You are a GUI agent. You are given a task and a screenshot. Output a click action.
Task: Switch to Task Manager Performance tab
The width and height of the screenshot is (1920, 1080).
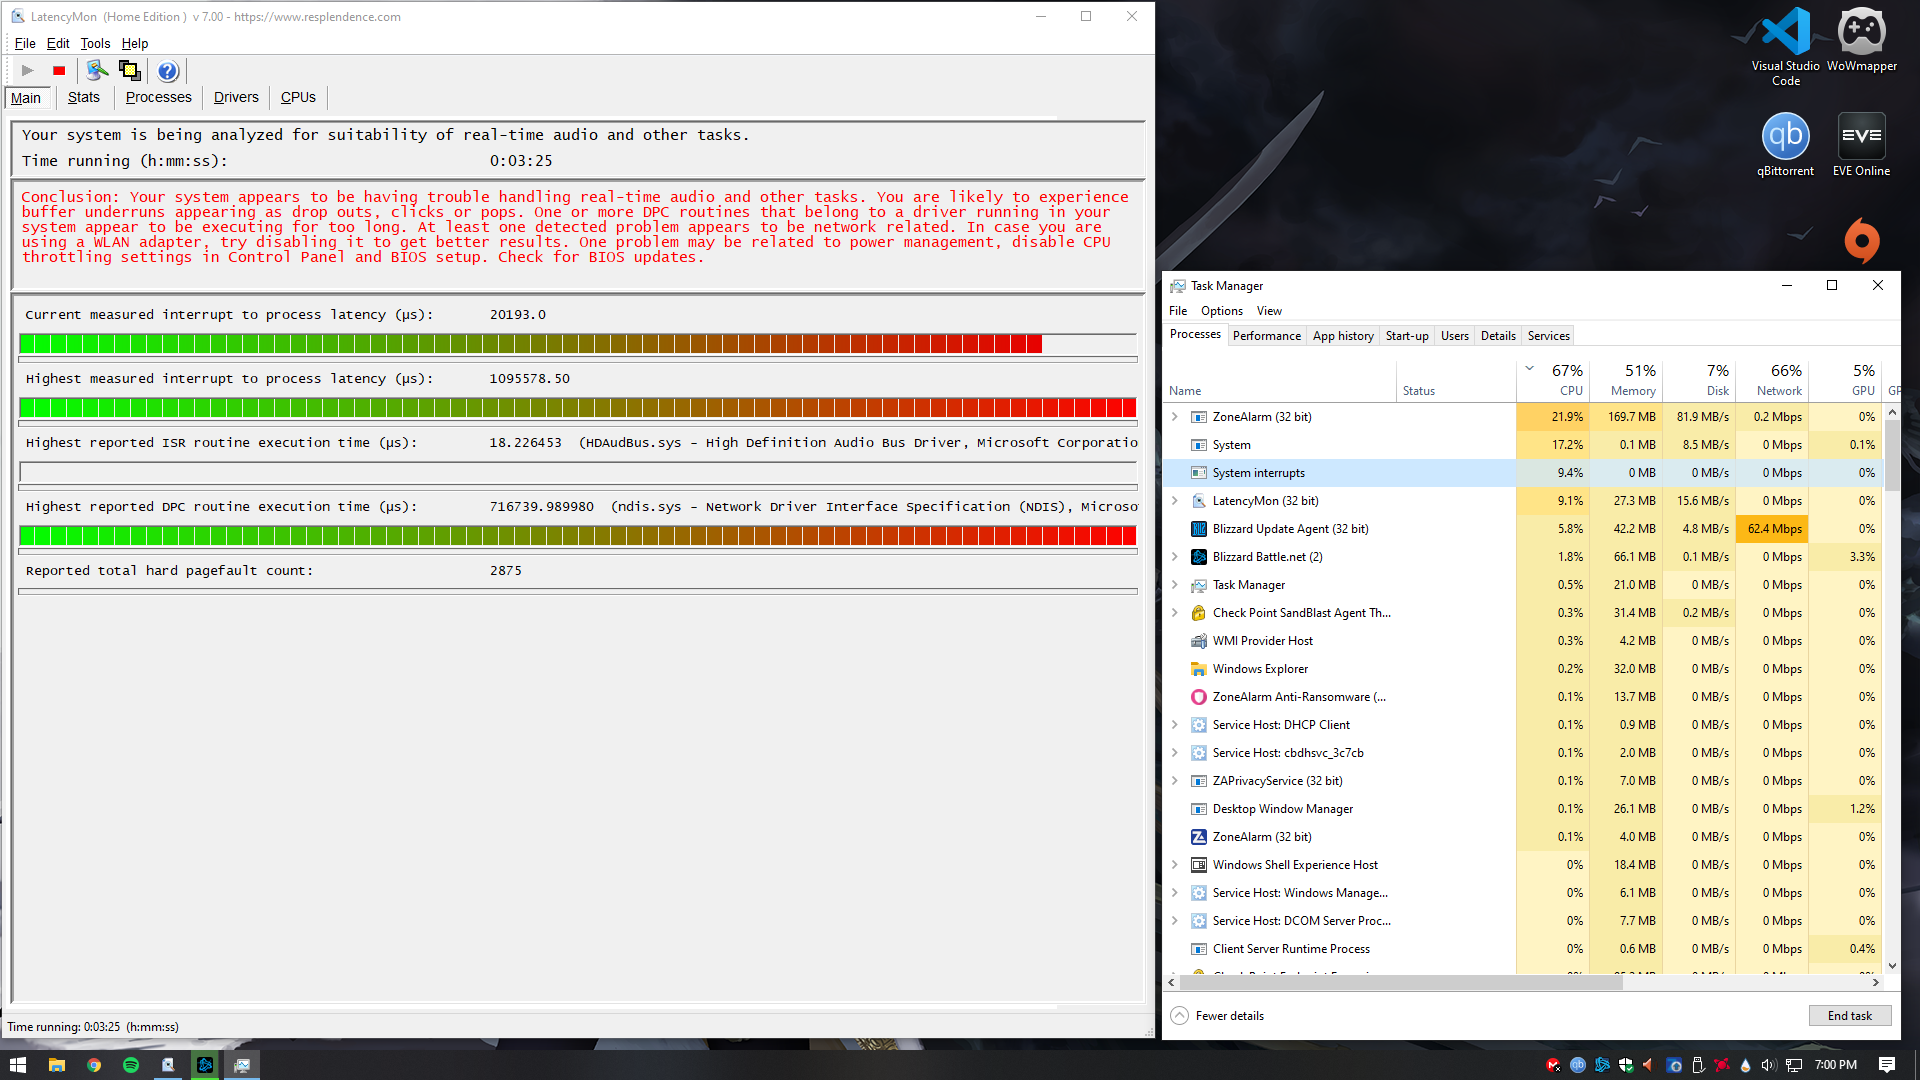(x=1266, y=336)
